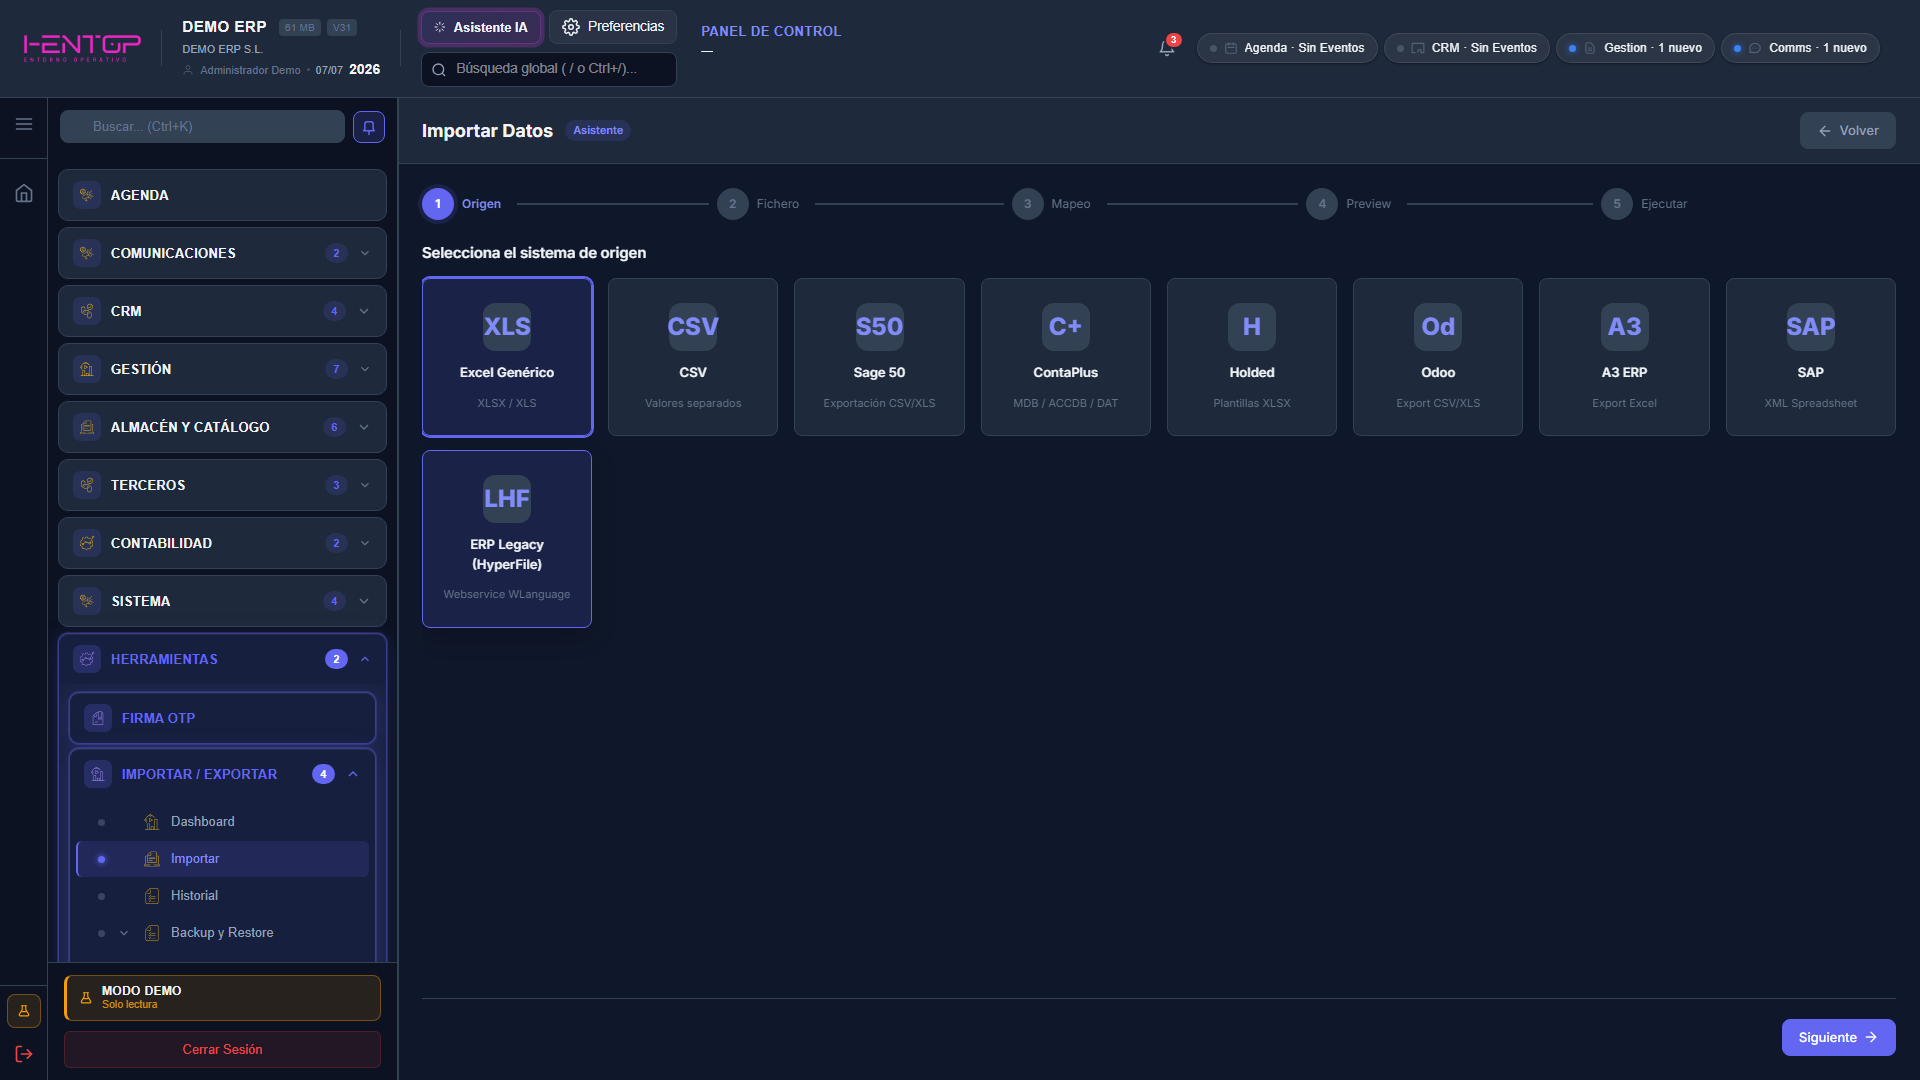
Task: Expand the ALMACÉN Y CATÁLOGO chevron
Action: (364, 427)
